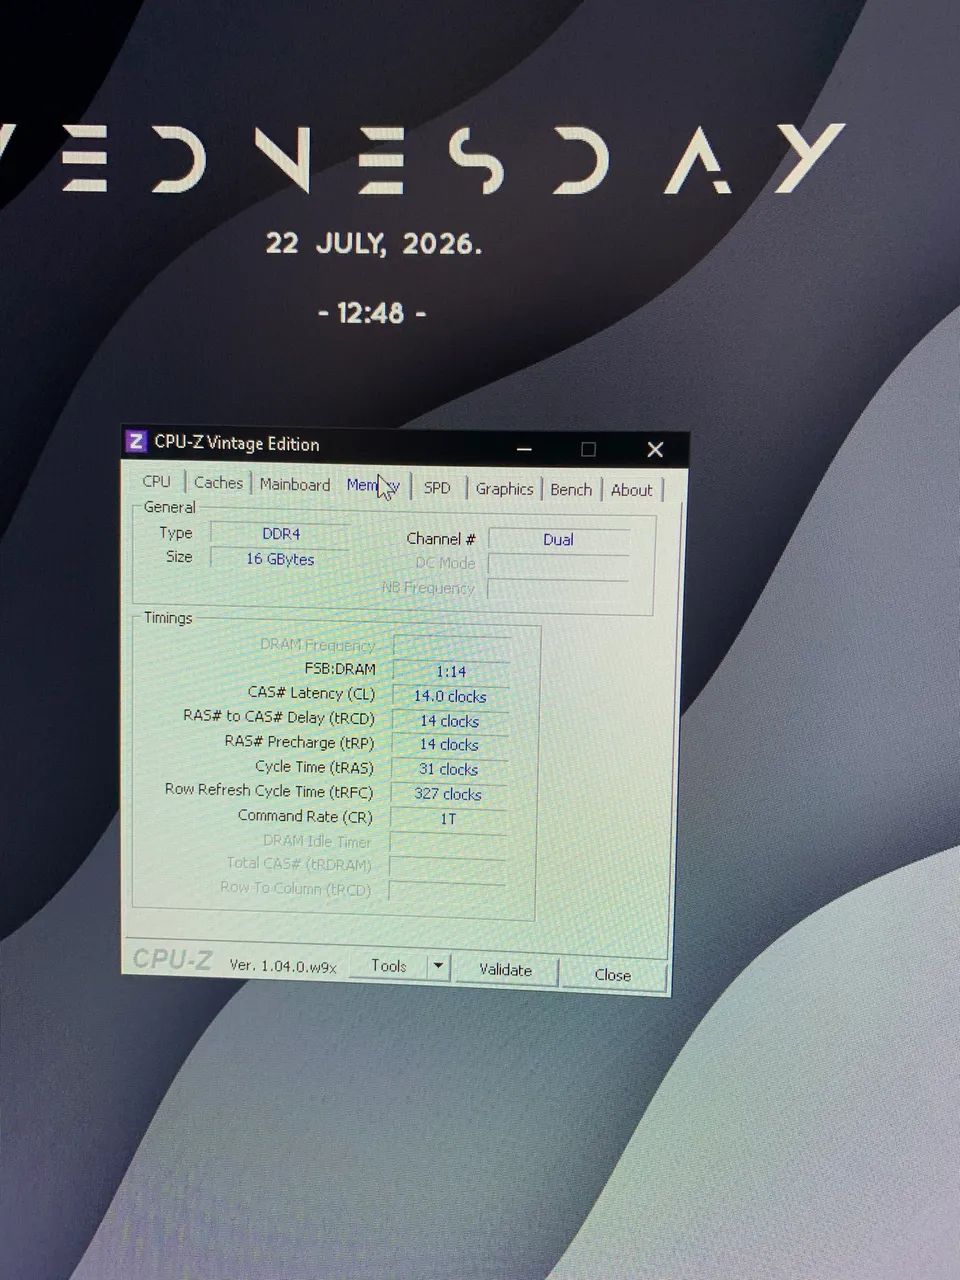Go to the Bench tab
This screenshot has width=960, height=1280.
click(571, 489)
